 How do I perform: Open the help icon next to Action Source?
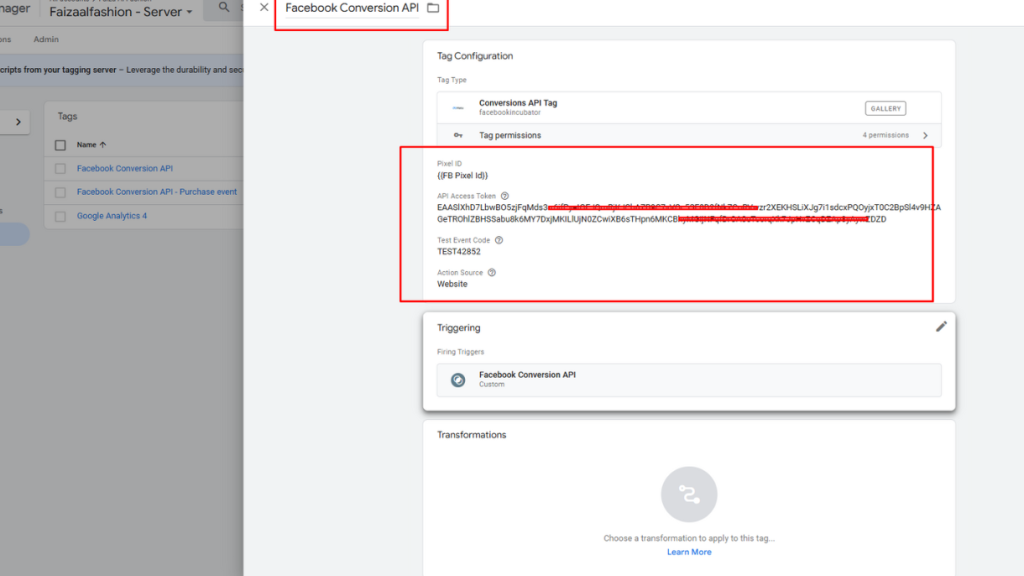click(x=492, y=273)
